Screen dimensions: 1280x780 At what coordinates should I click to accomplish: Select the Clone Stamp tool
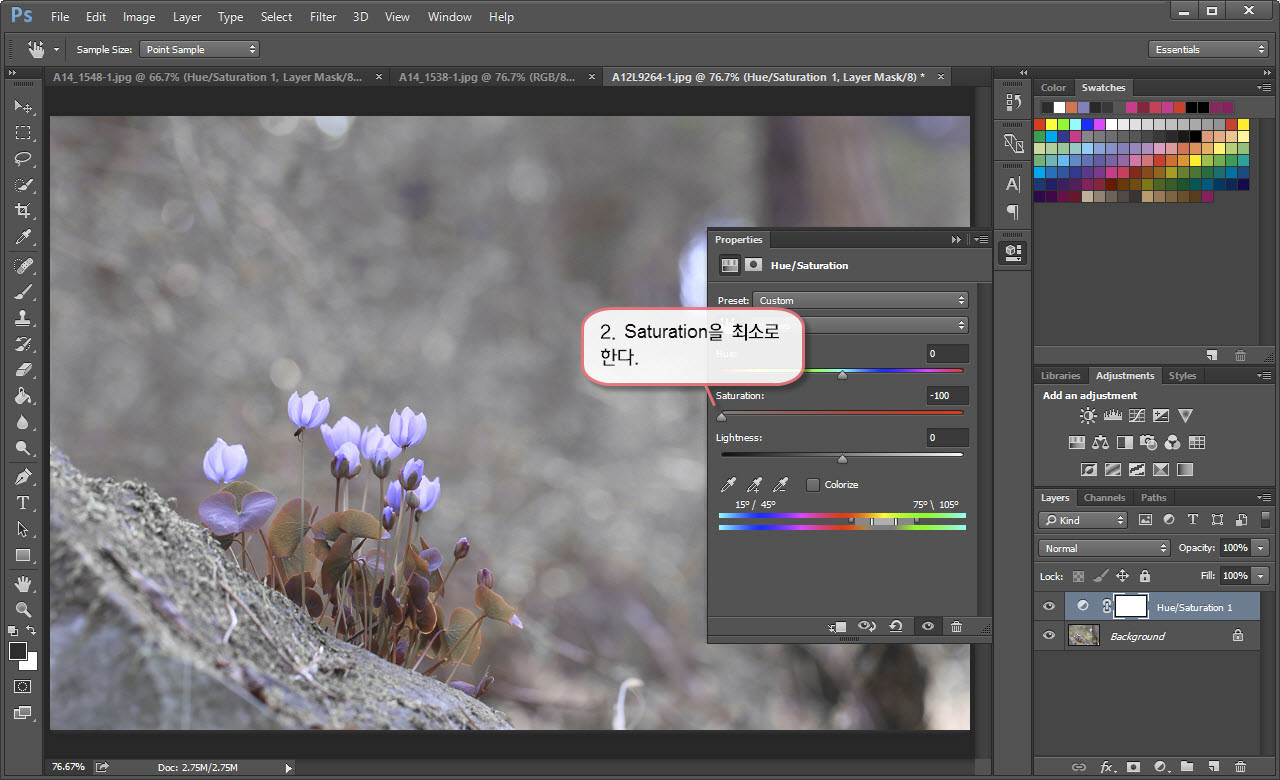pyautogui.click(x=23, y=318)
